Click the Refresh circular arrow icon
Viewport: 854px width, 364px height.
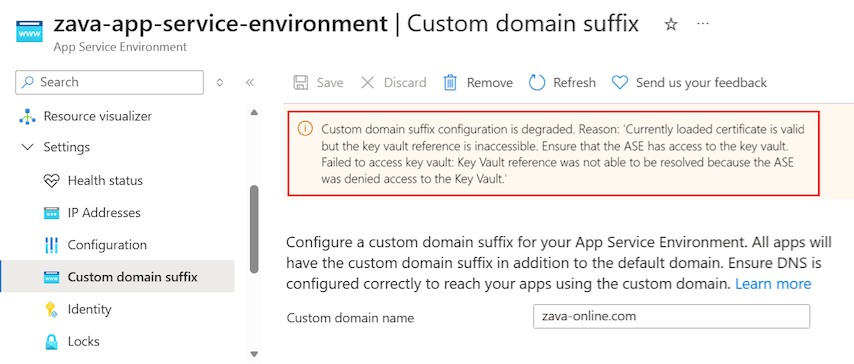coord(537,82)
